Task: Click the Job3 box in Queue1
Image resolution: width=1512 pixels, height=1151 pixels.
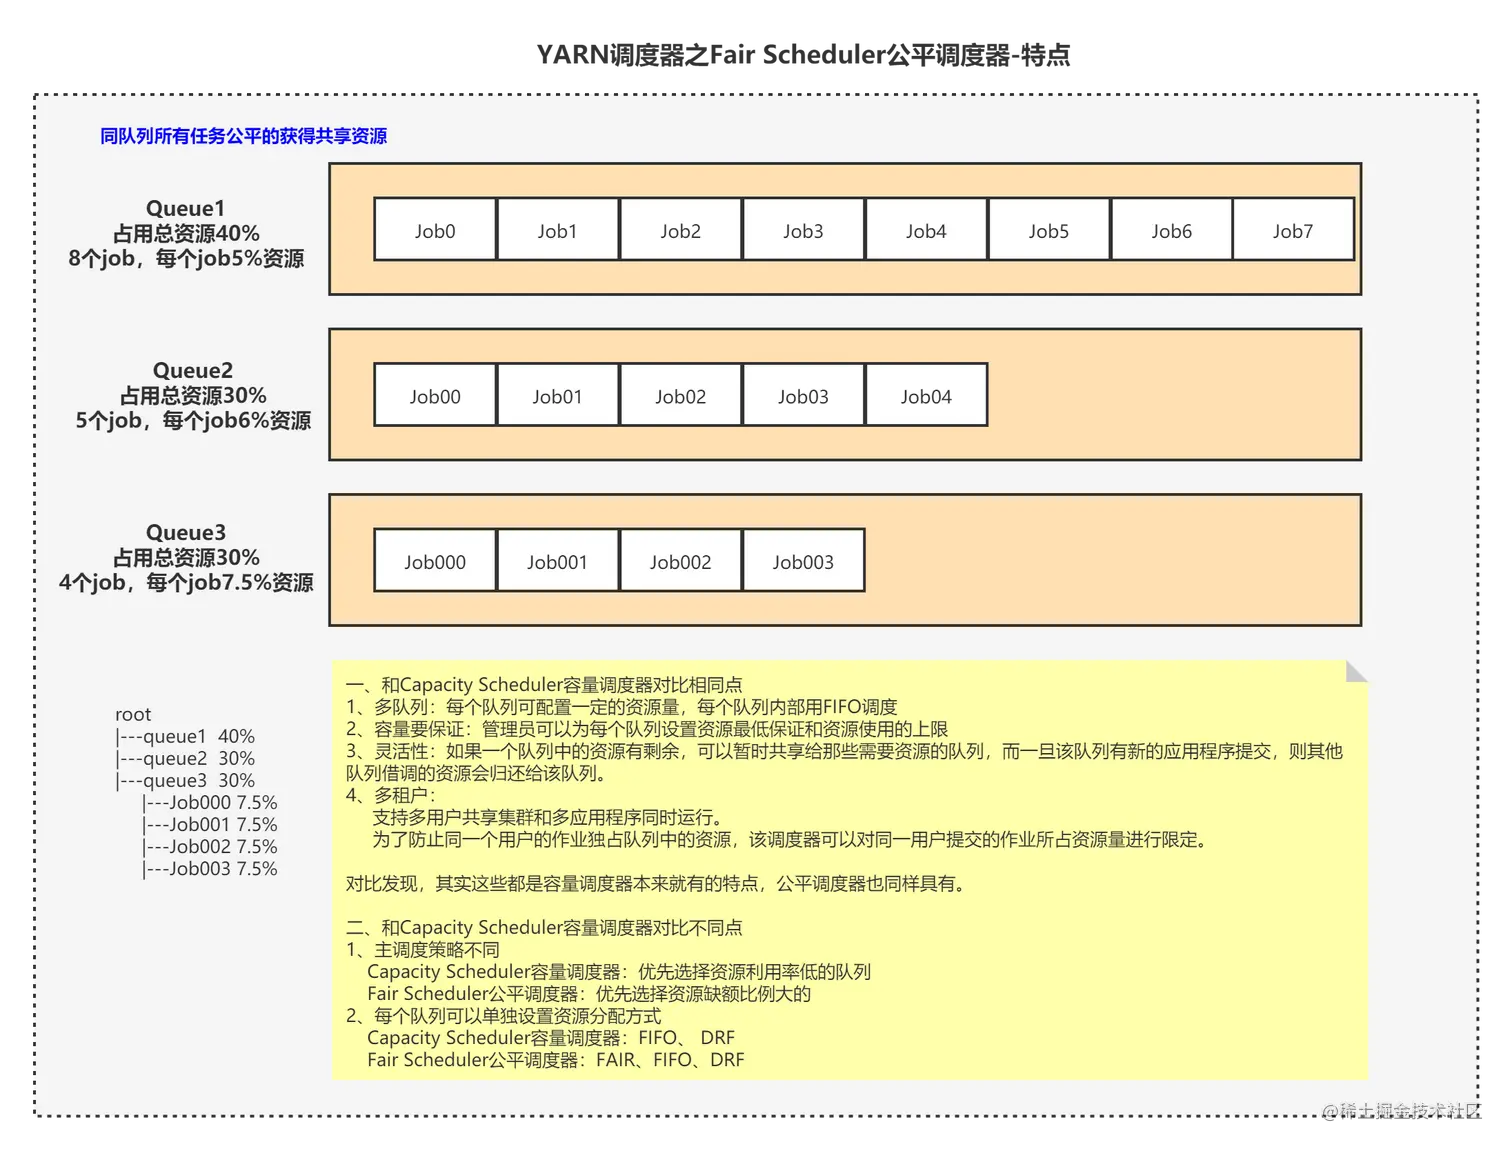Action: coord(803,229)
